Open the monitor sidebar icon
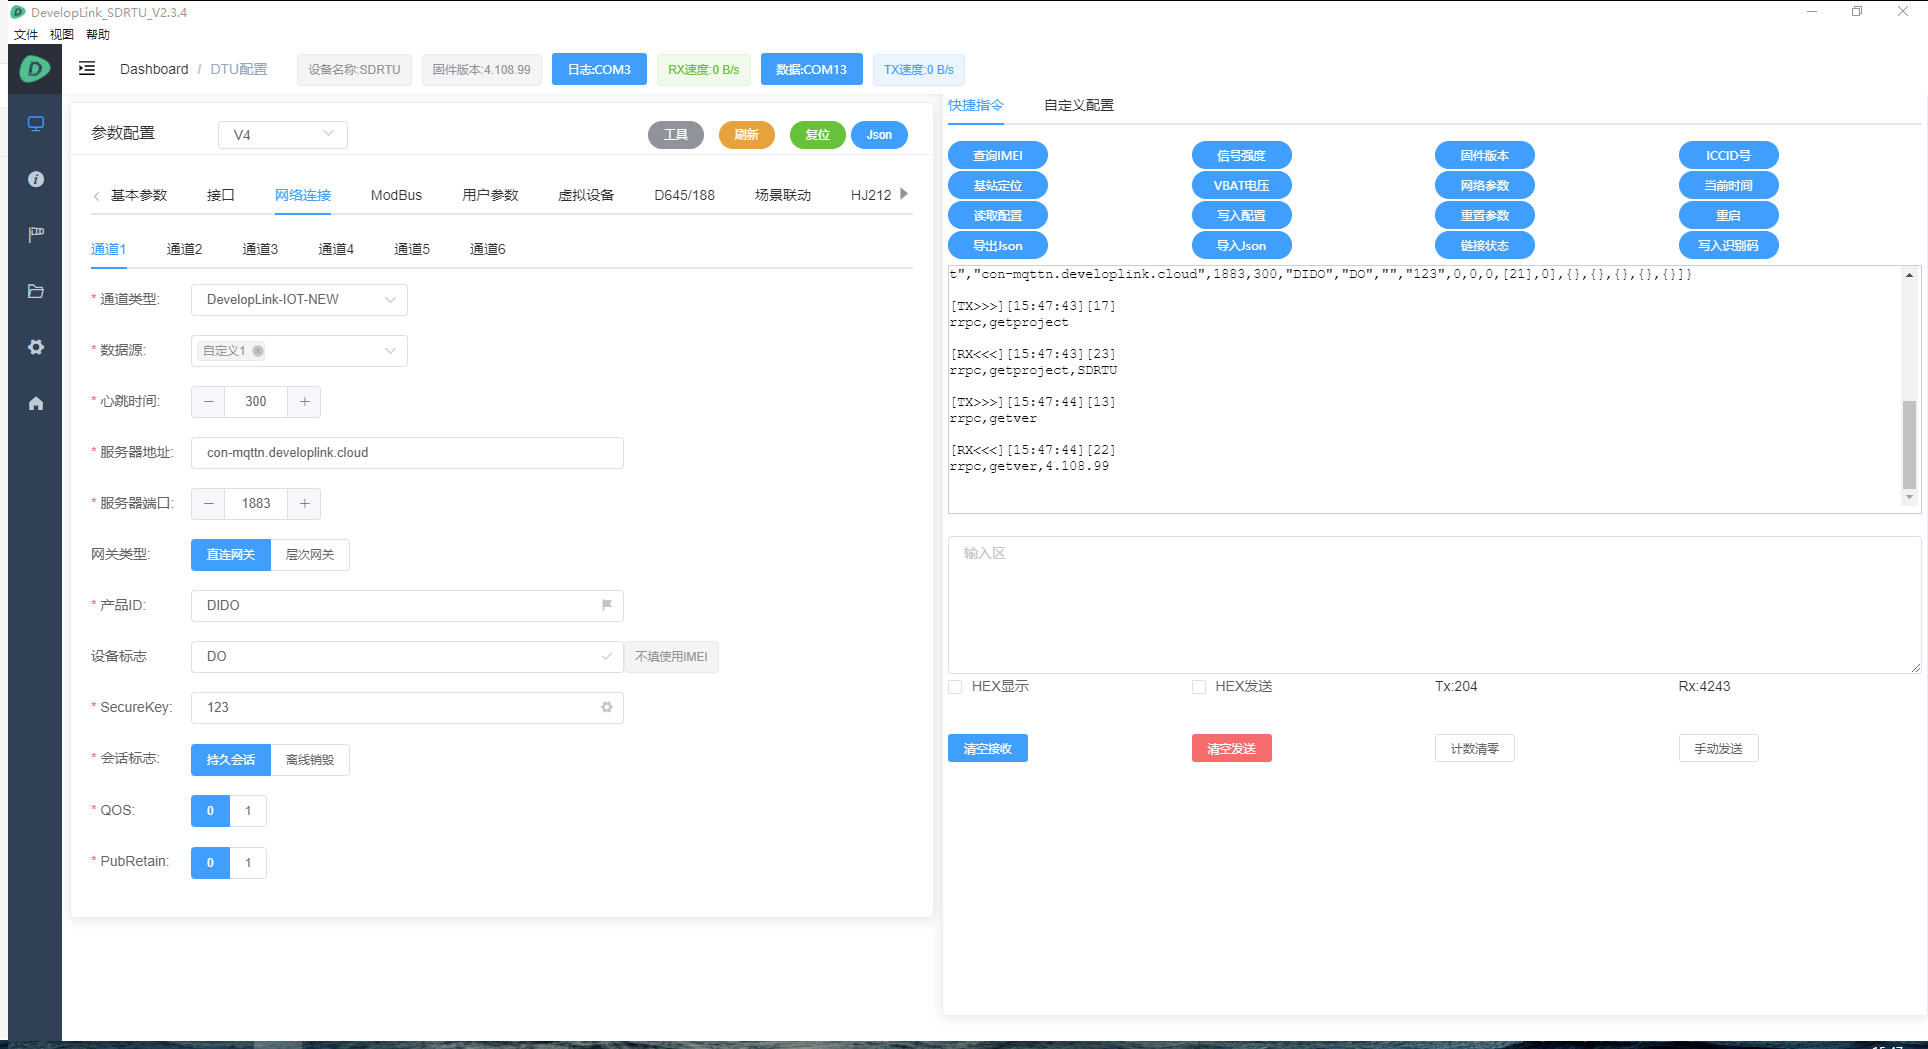Image resolution: width=1928 pixels, height=1049 pixels. click(x=36, y=123)
